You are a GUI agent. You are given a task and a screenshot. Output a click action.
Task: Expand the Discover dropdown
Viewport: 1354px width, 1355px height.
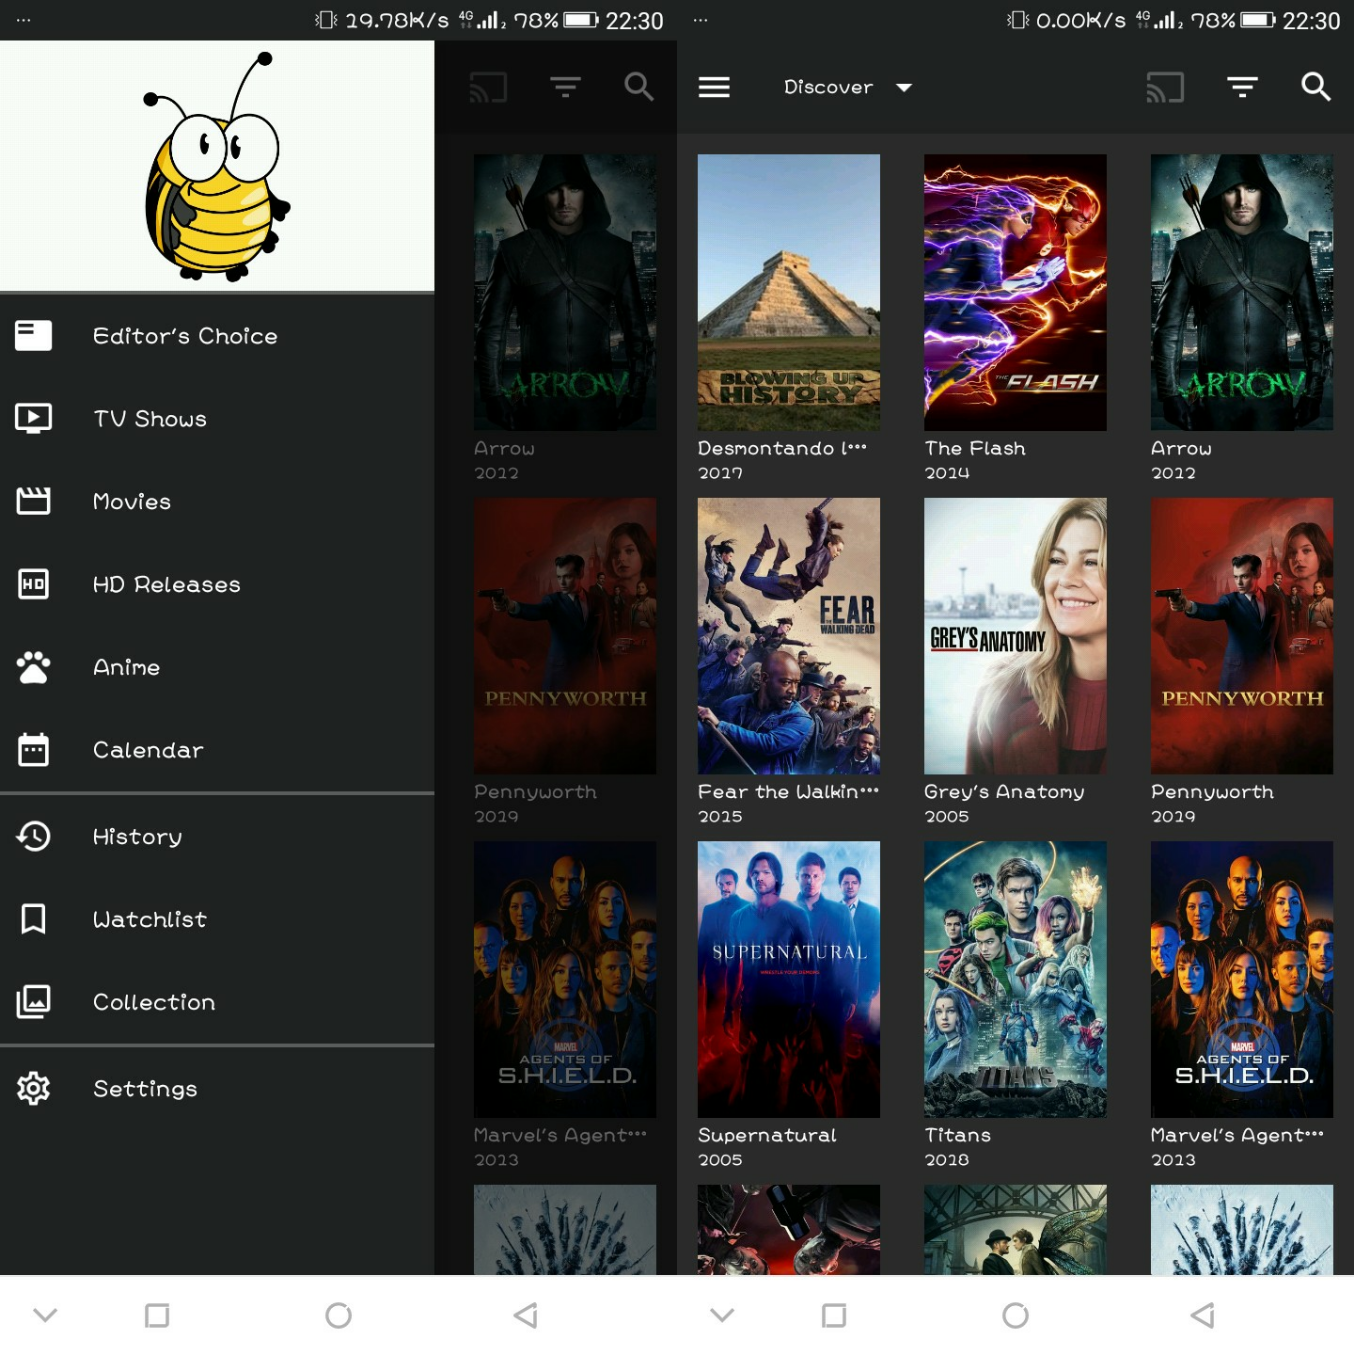click(848, 87)
